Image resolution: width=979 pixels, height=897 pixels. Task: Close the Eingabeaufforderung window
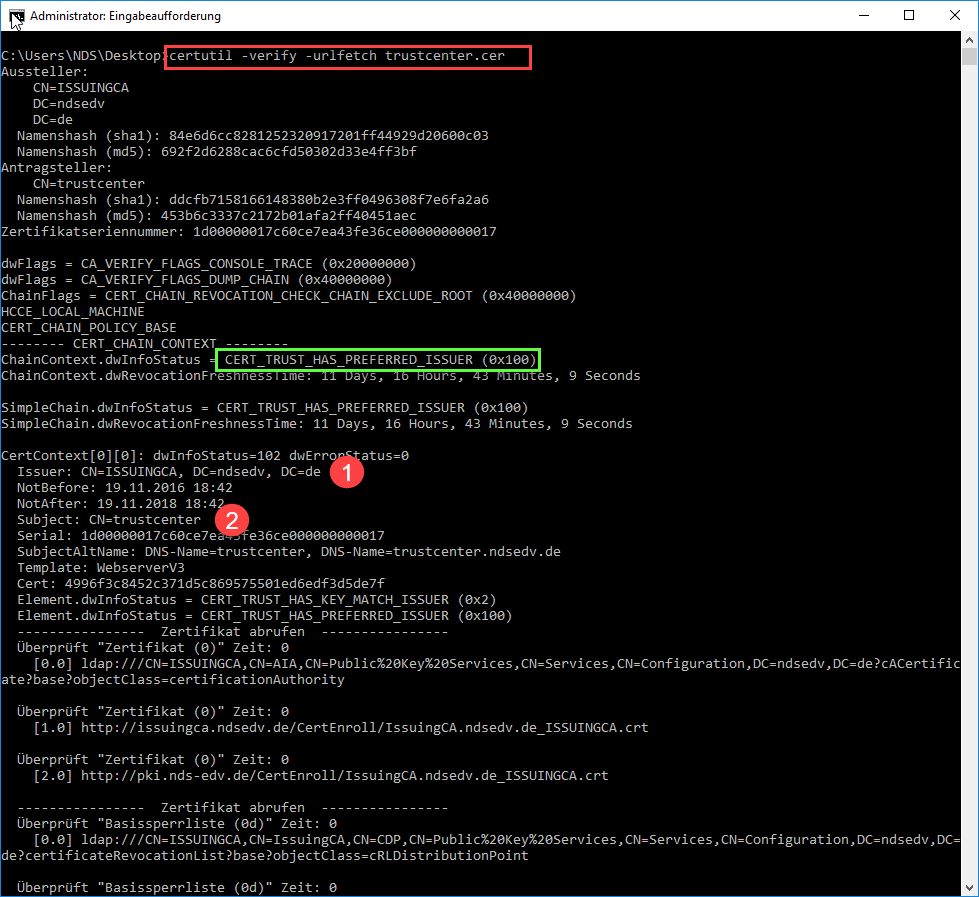click(x=954, y=16)
